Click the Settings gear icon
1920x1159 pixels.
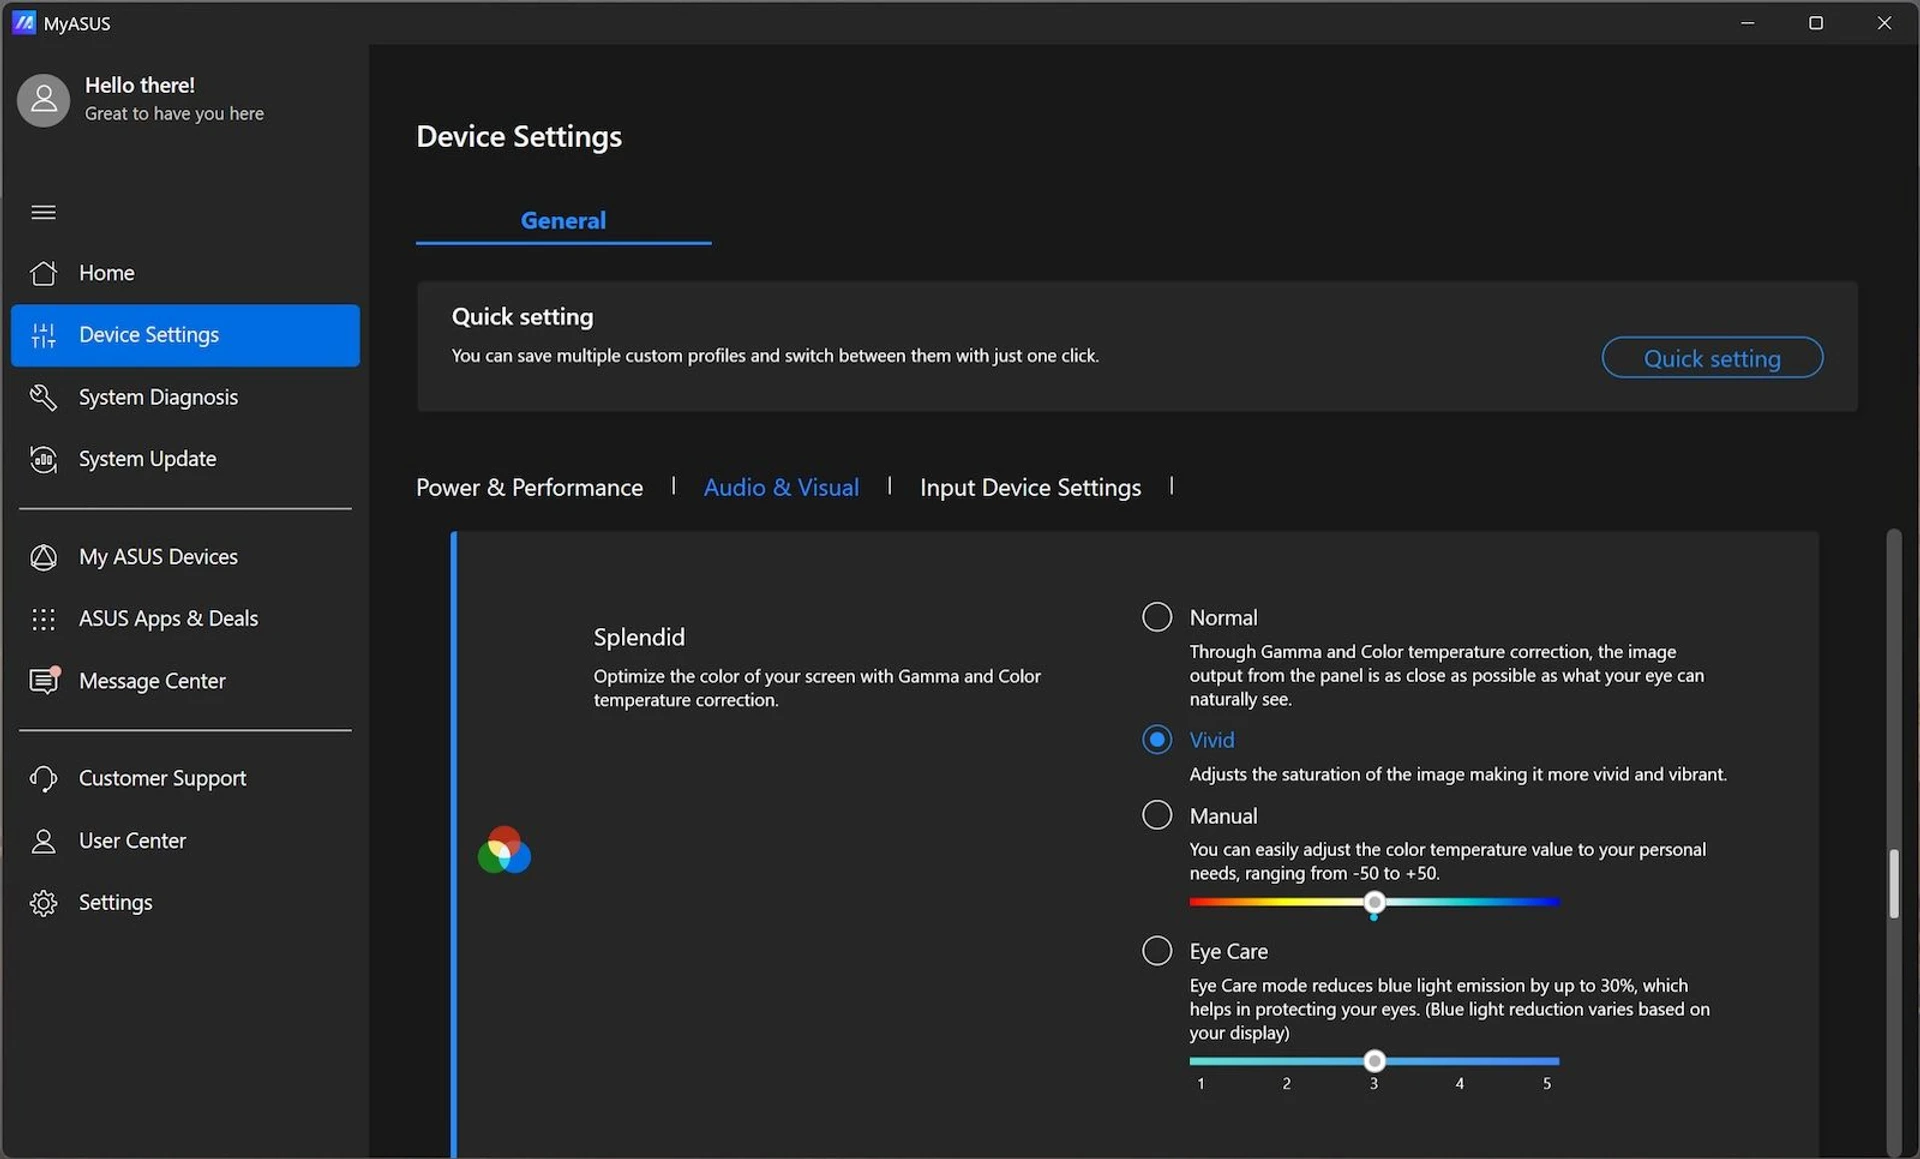tap(43, 903)
